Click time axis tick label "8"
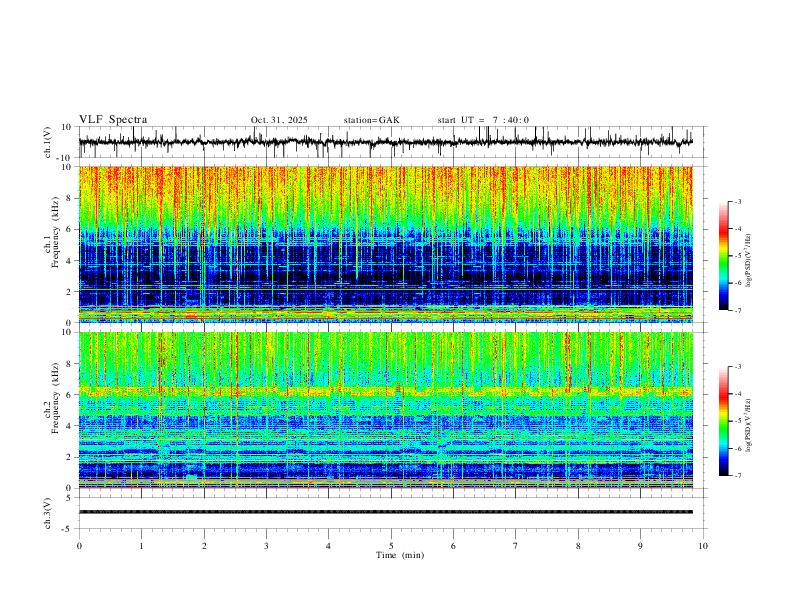The image size is (792, 612). [x=578, y=546]
